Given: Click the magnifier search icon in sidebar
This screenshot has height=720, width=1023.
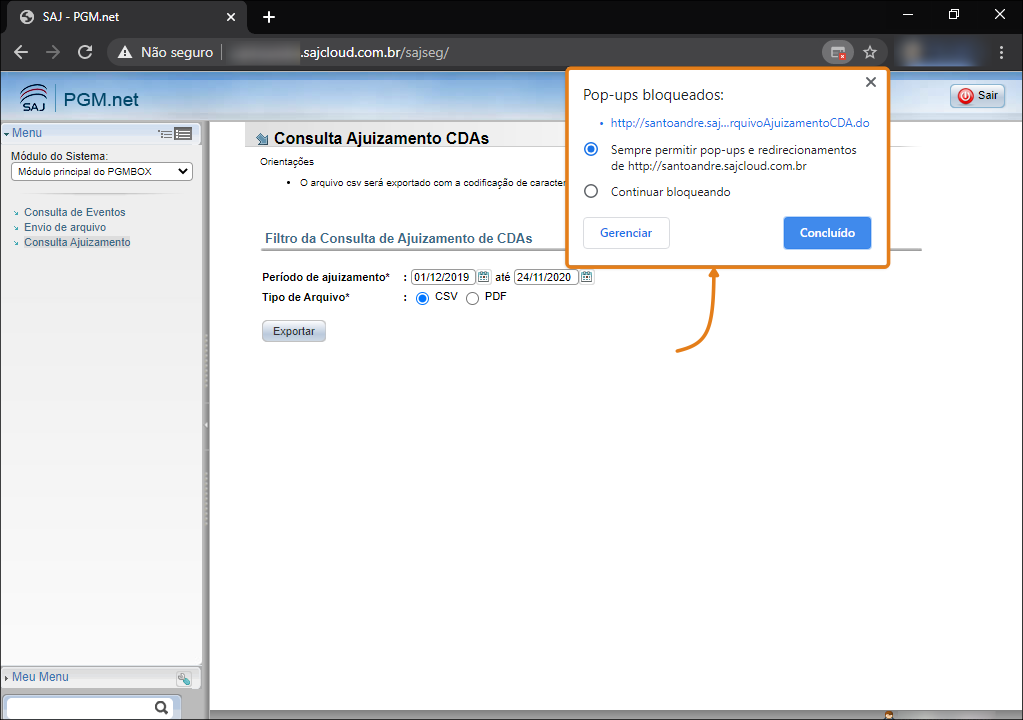Looking at the screenshot, I should click(x=161, y=707).
